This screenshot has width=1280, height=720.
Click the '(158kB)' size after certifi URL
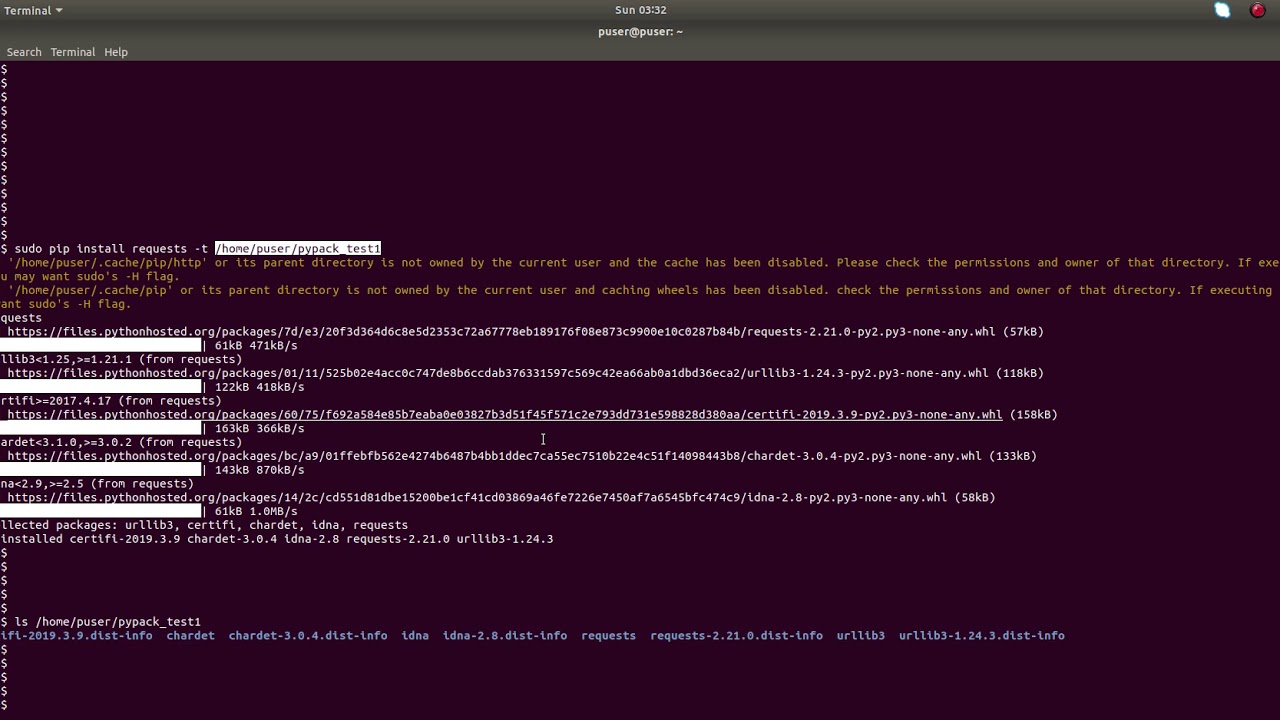pyautogui.click(x=1033, y=415)
